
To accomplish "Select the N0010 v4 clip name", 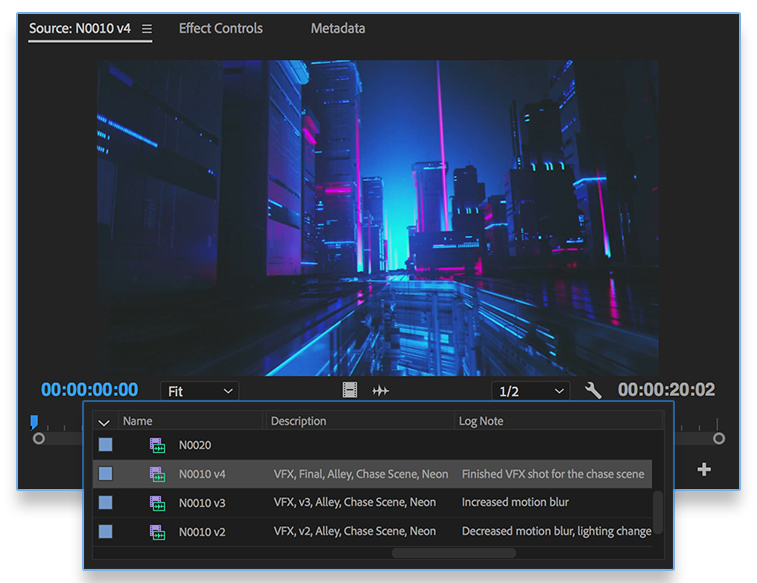I will pyautogui.click(x=202, y=474).
